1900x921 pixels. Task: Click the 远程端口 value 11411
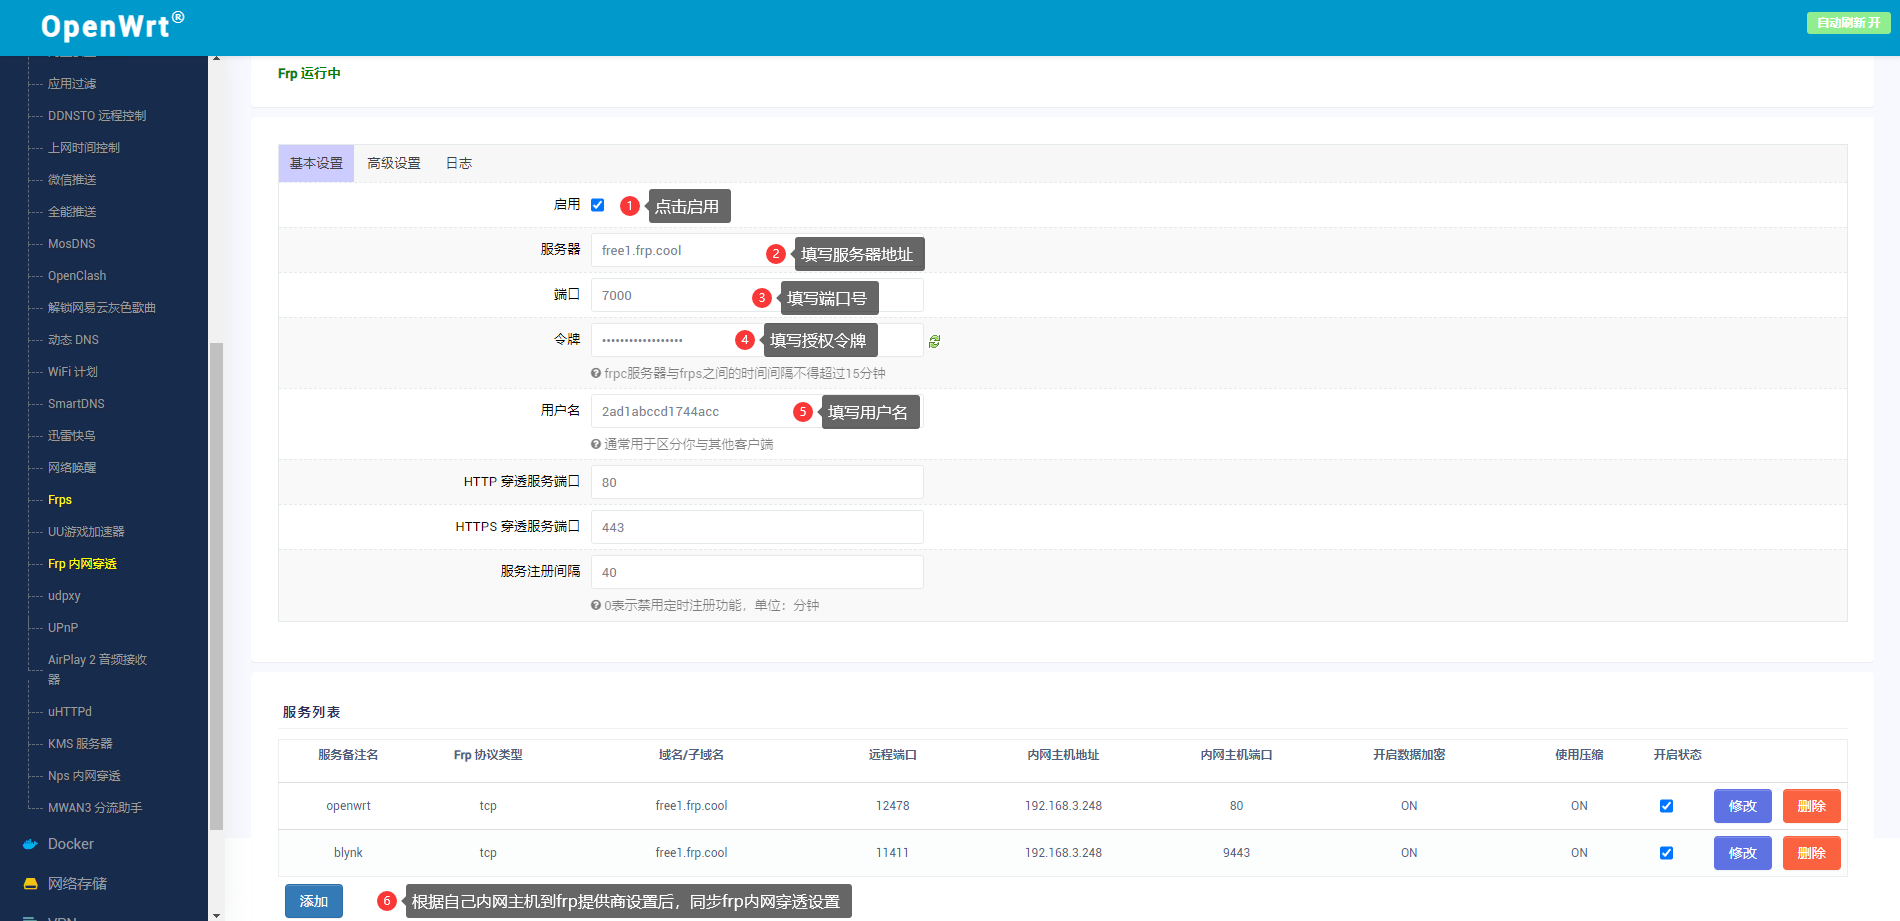coord(892,853)
